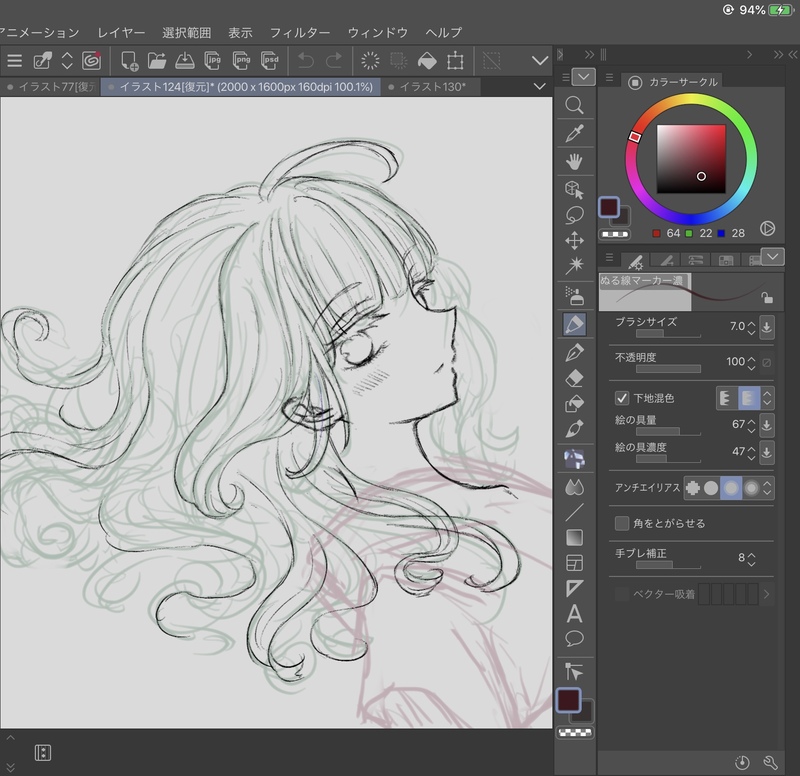Pick the Lasso selection tool
This screenshot has width=800, height=776.
(x=575, y=214)
